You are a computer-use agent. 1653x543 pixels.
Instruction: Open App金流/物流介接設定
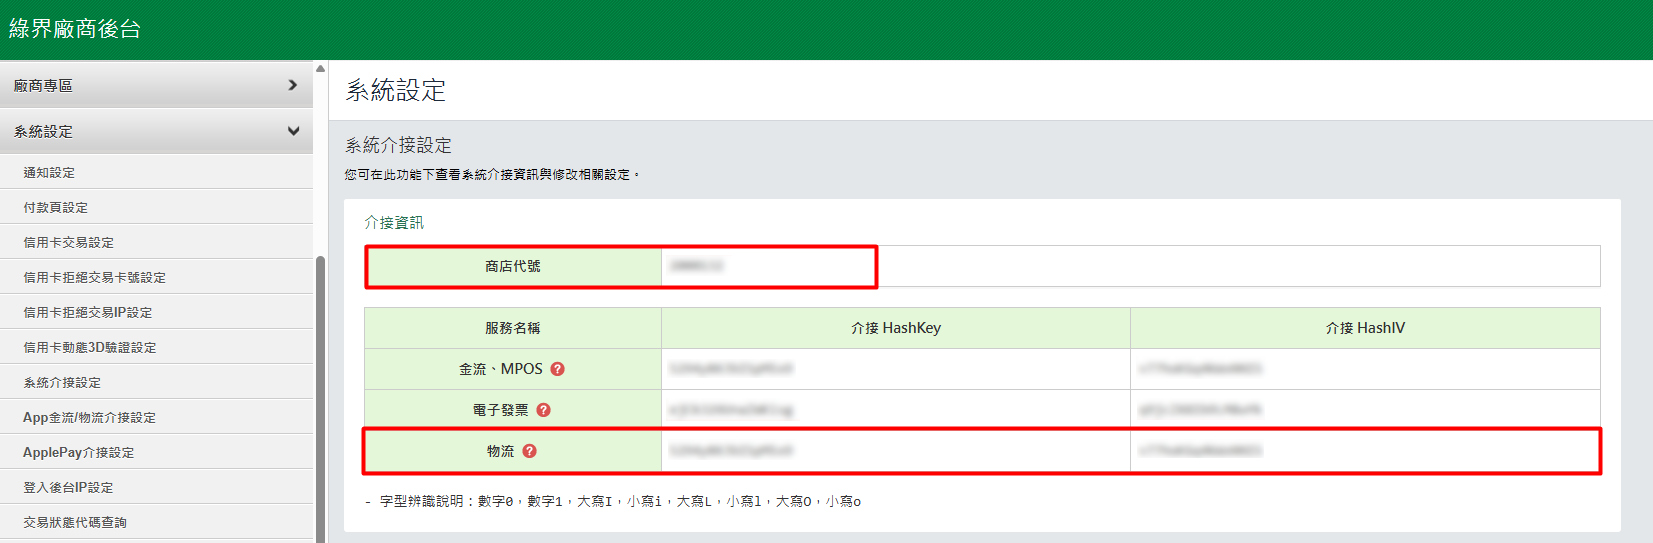click(90, 418)
